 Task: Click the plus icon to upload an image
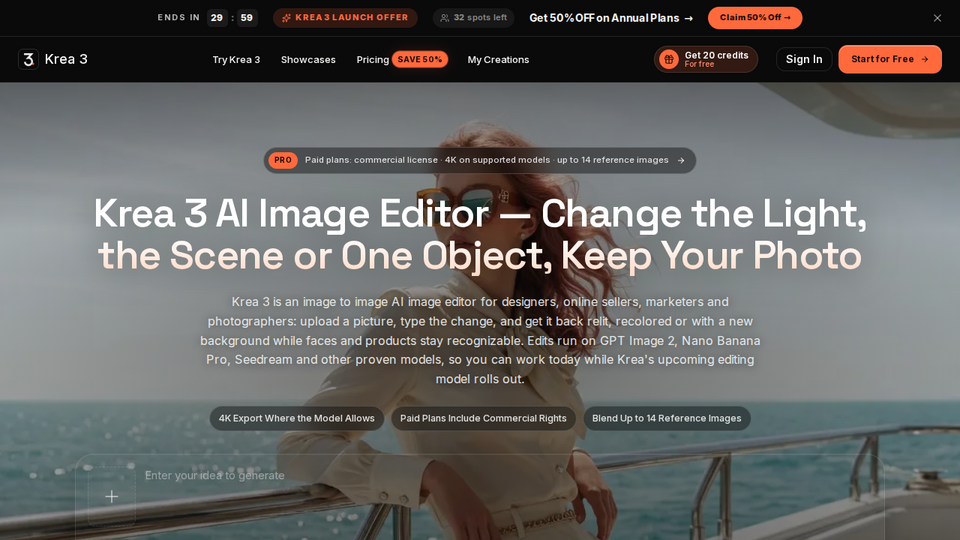click(x=111, y=497)
